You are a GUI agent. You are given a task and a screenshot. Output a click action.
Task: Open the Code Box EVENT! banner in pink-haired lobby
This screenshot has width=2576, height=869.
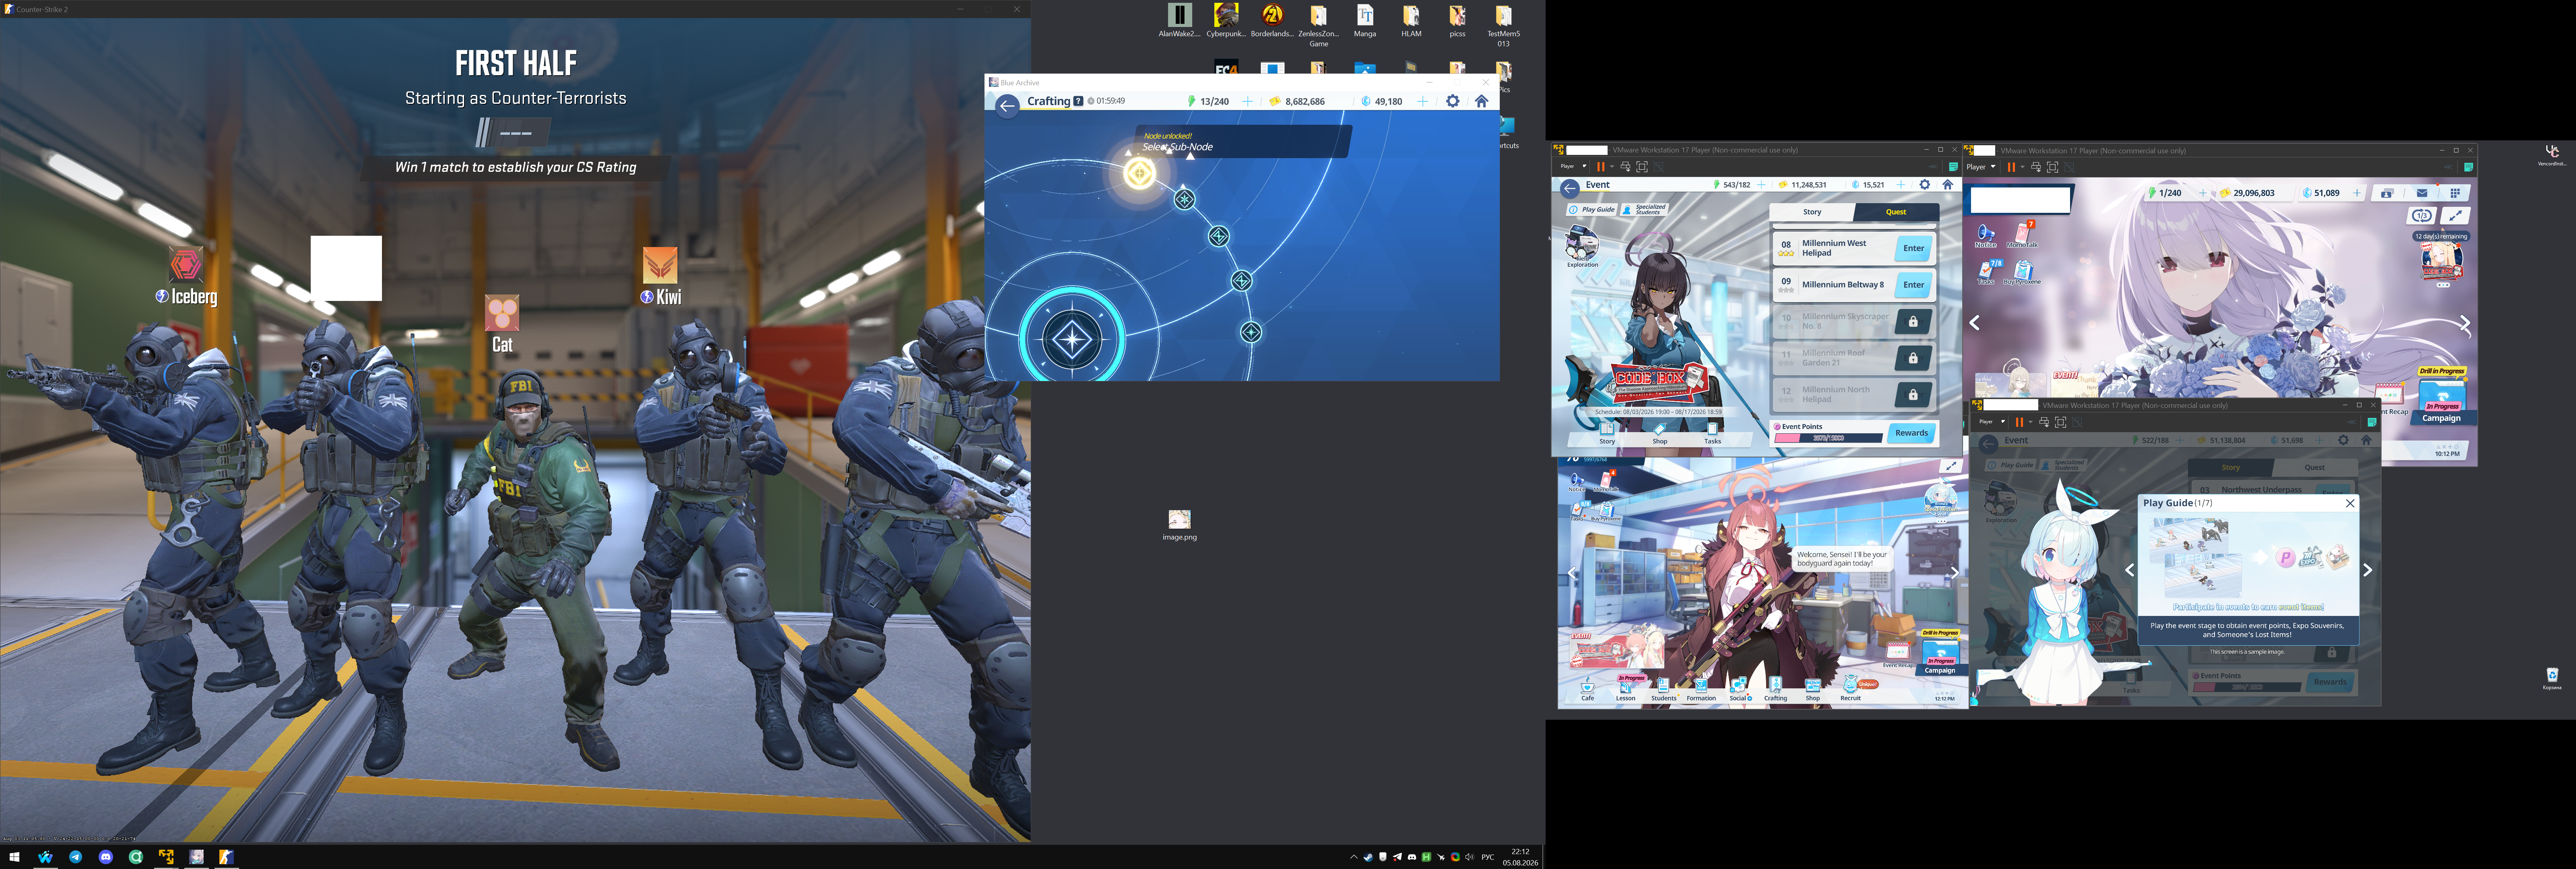[x=1616, y=650]
